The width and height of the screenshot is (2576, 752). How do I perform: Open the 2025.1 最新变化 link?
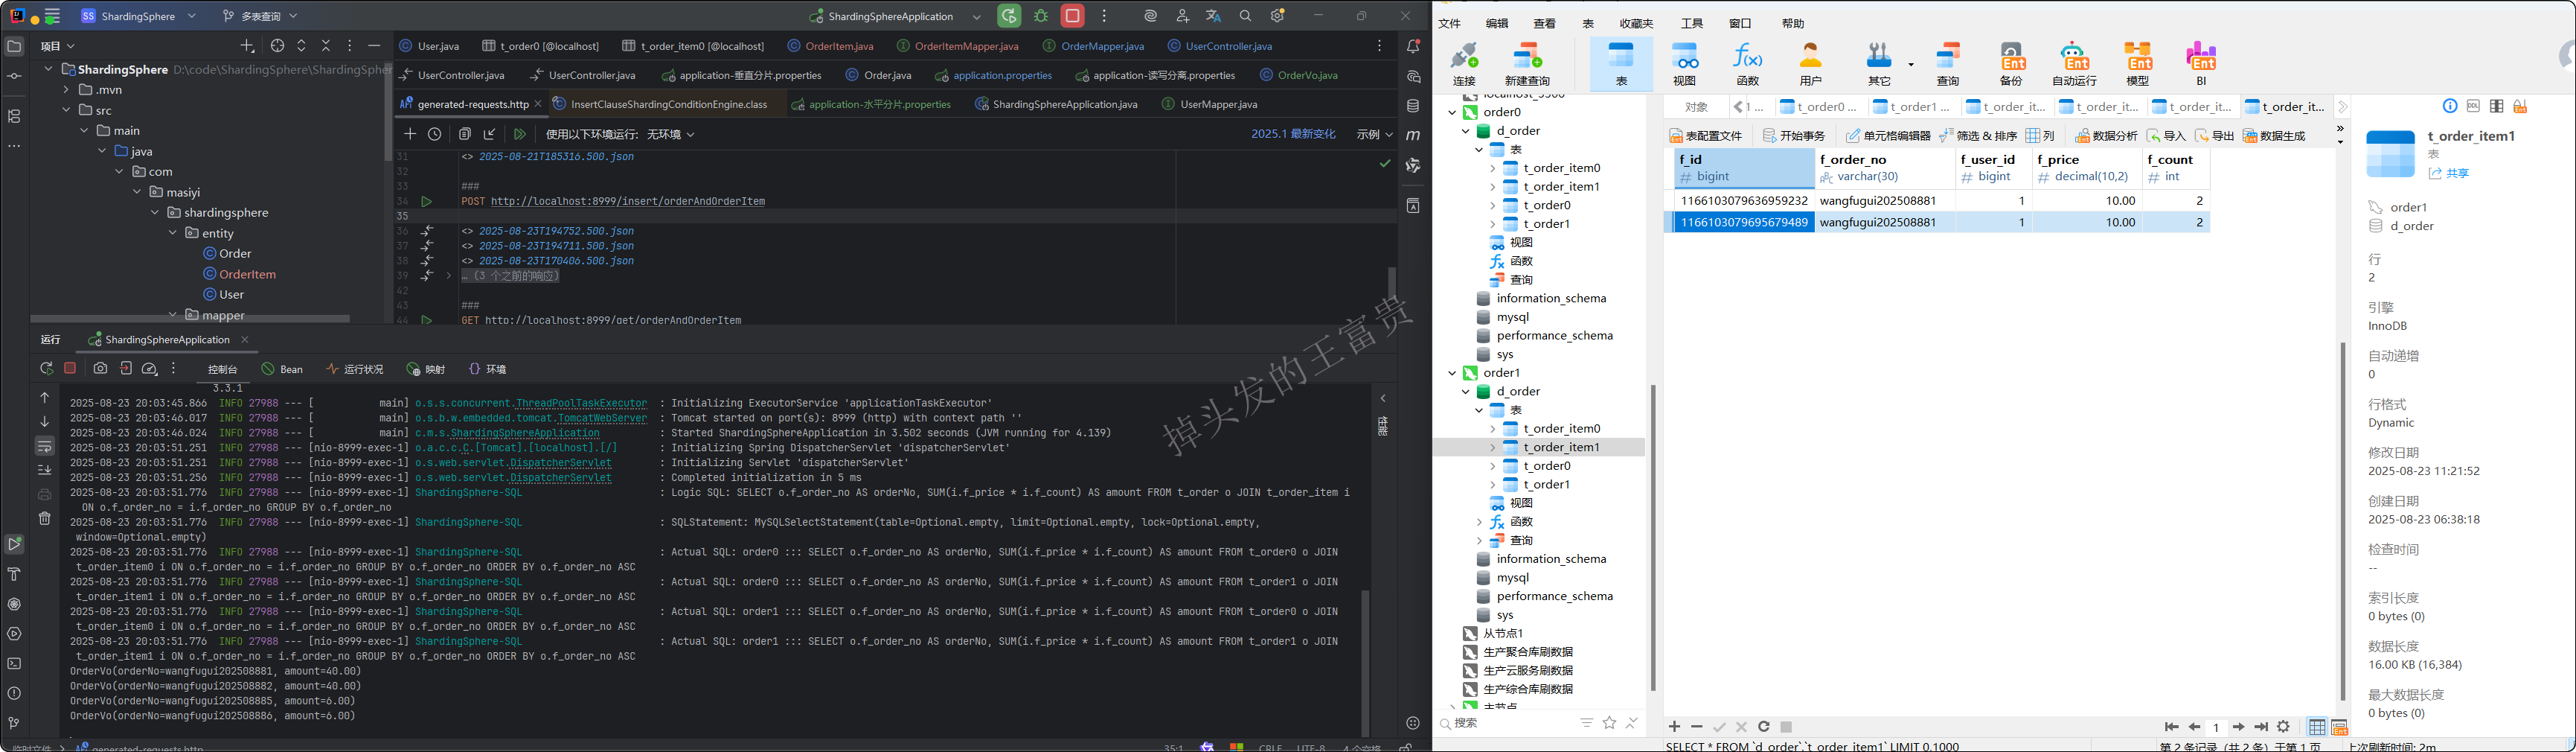tap(1293, 134)
